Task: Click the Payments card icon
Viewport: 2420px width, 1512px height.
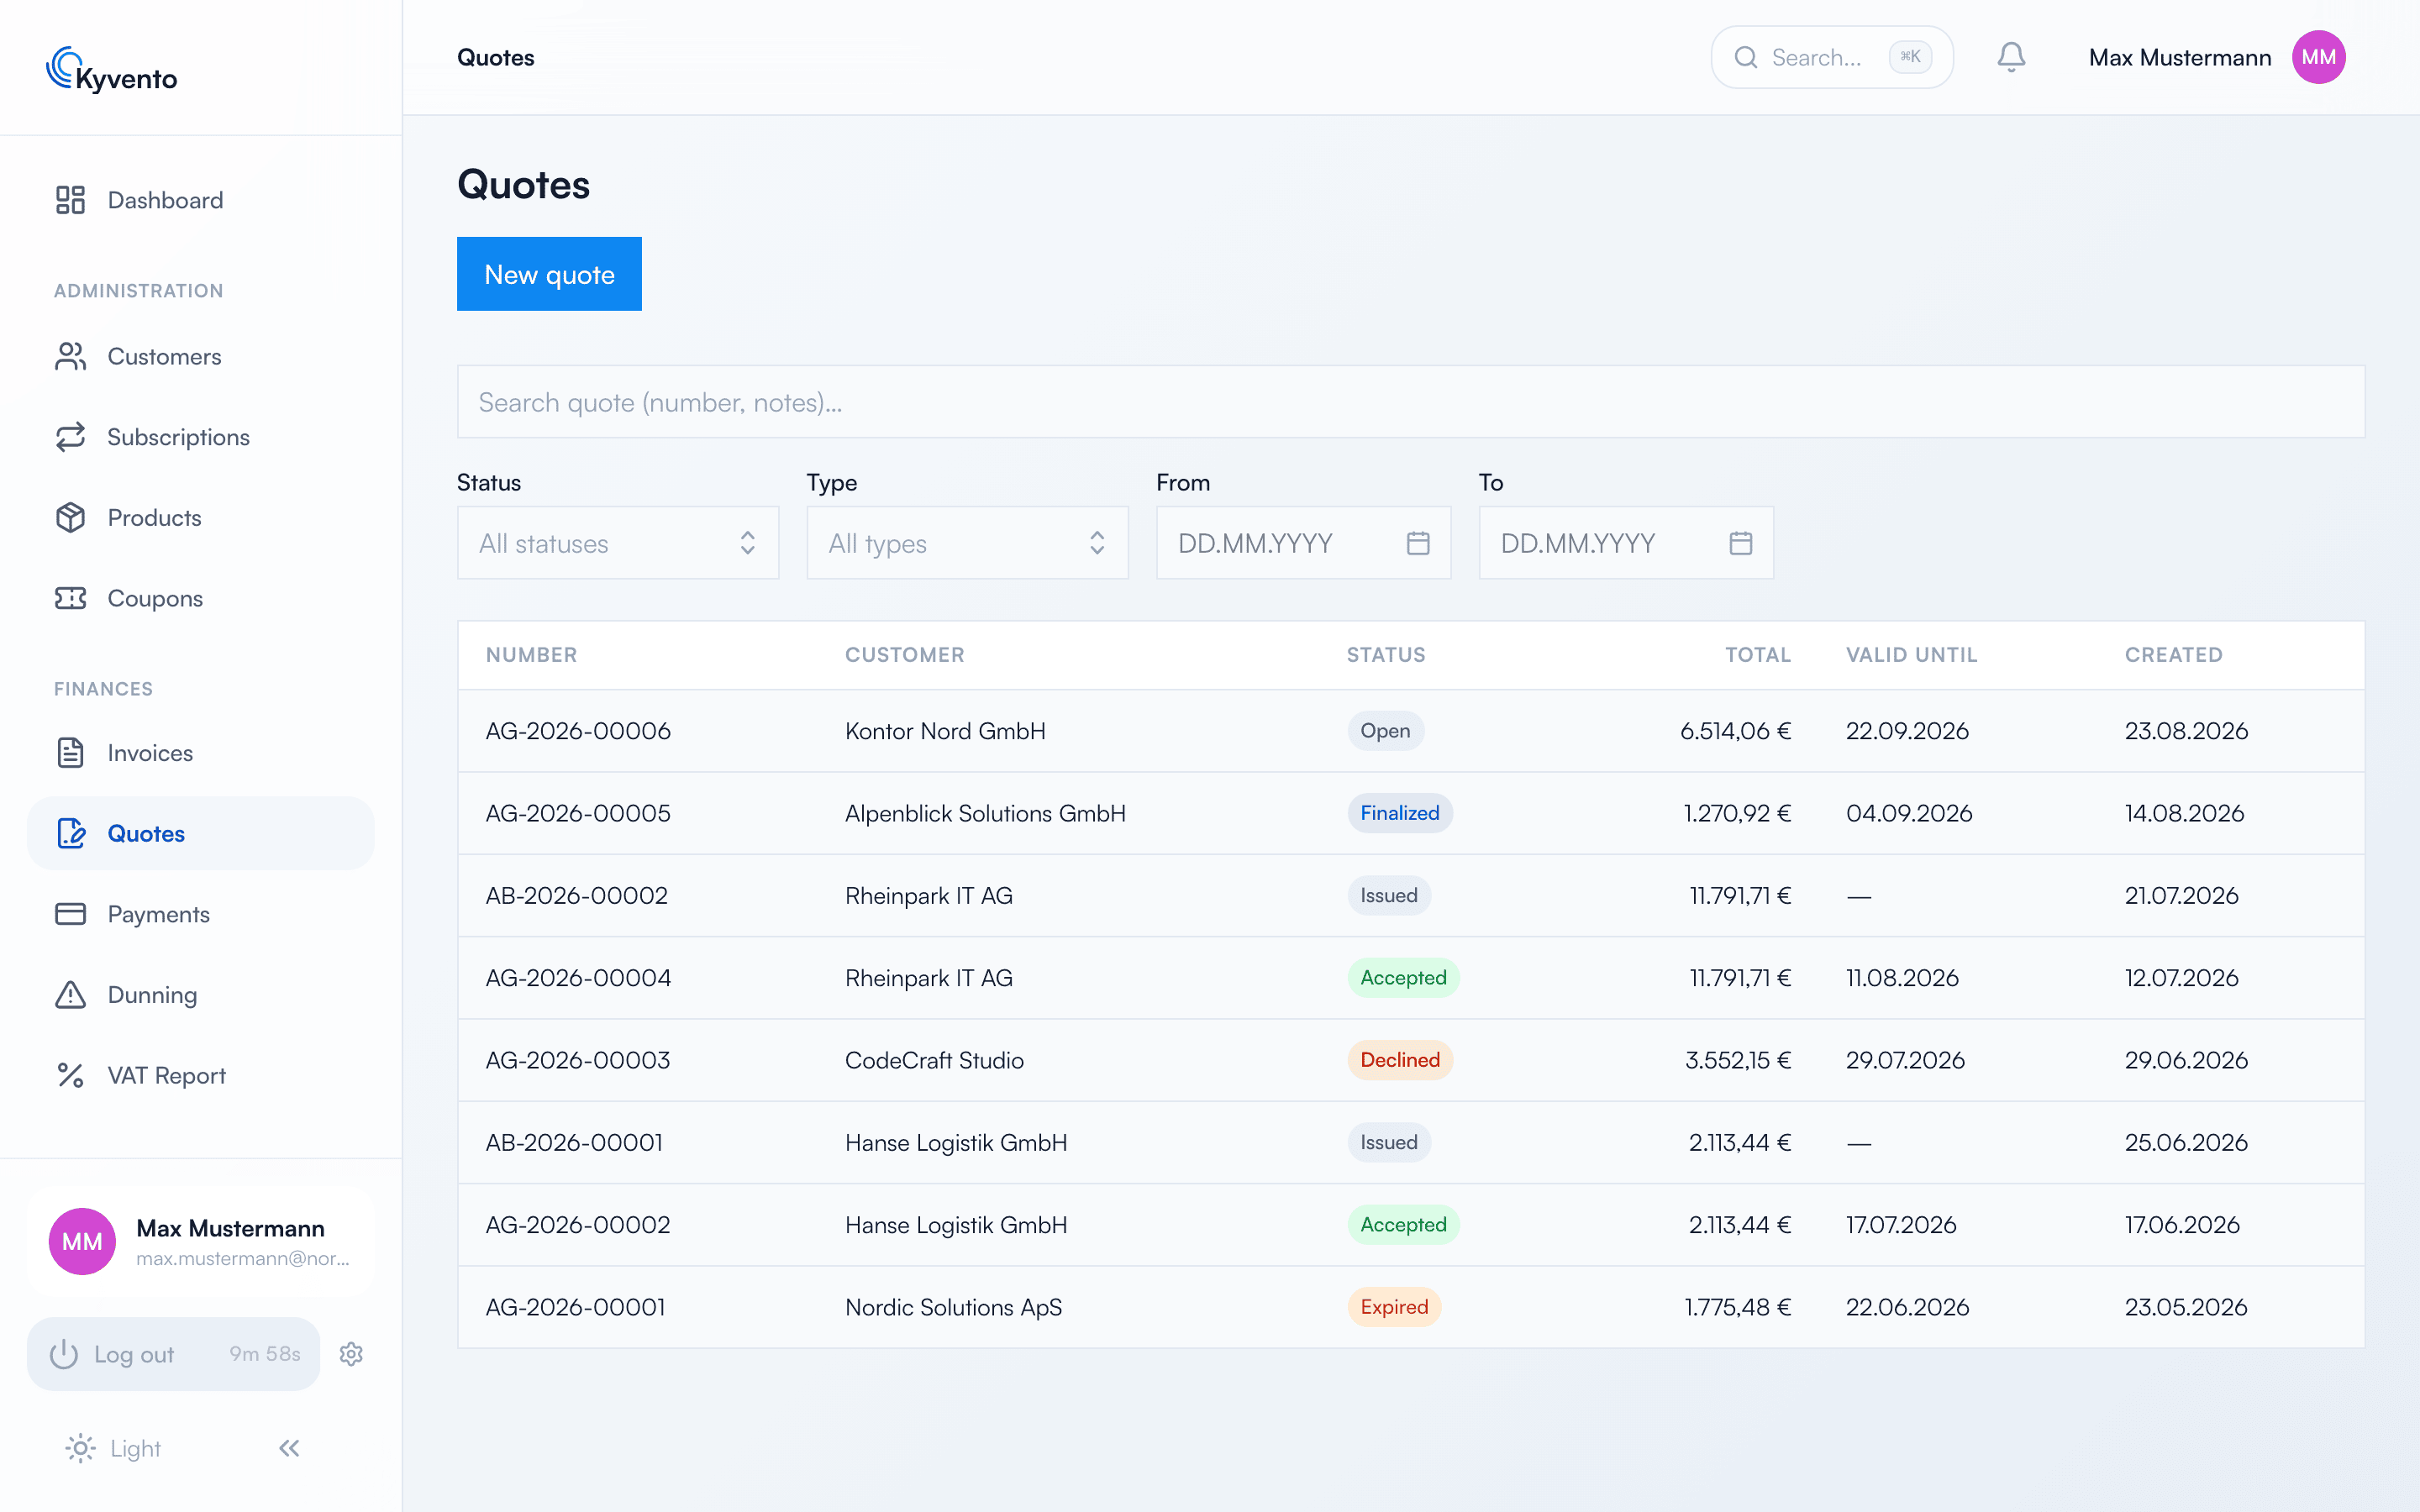Action: pyautogui.click(x=70, y=914)
